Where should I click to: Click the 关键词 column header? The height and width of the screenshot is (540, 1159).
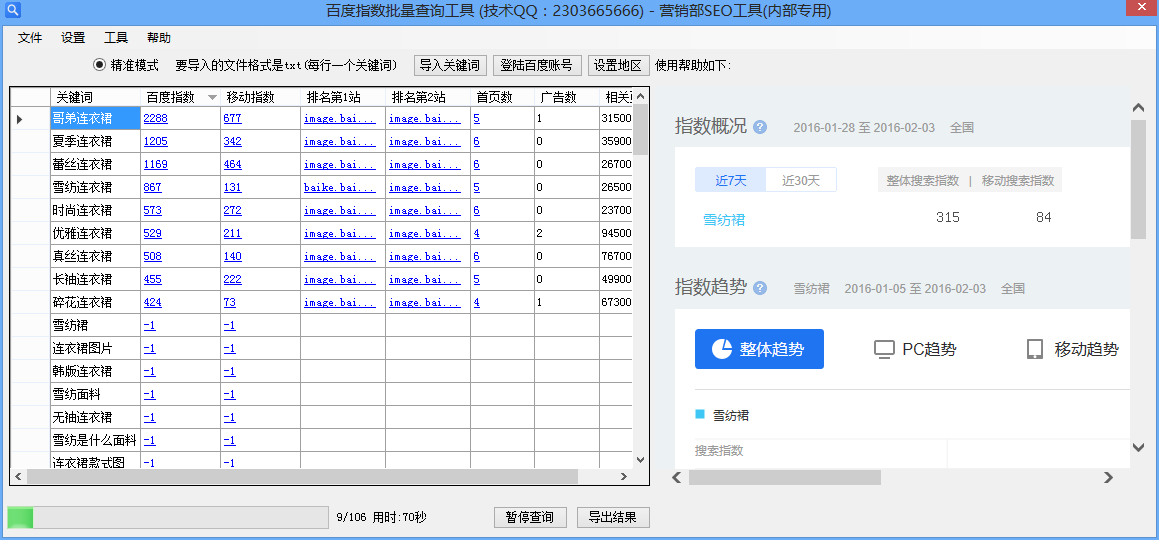[95, 98]
